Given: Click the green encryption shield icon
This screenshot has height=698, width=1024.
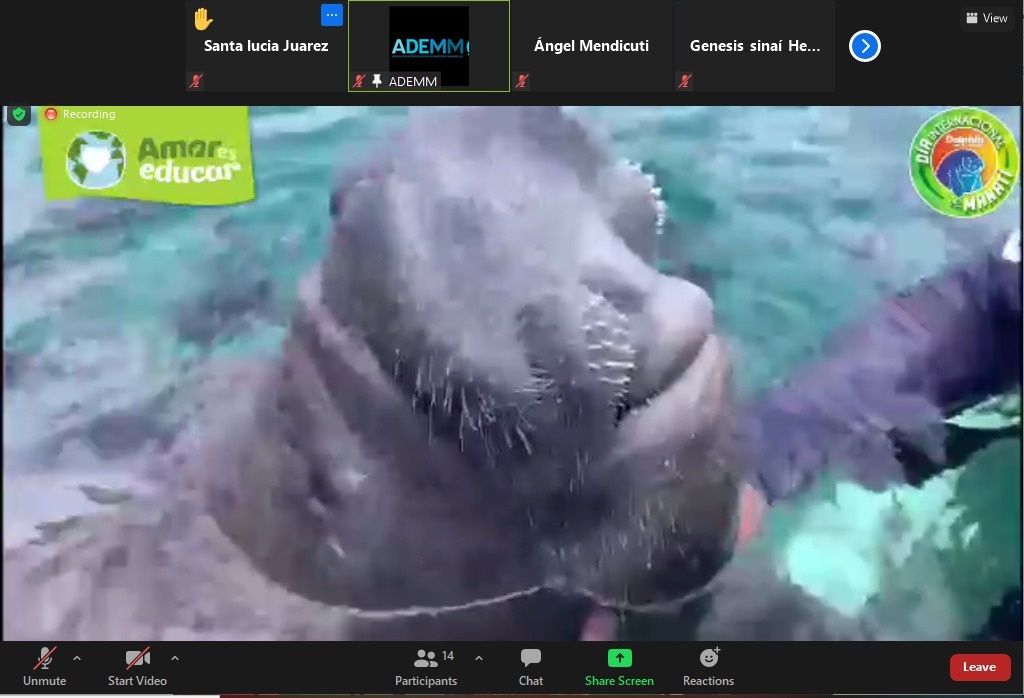Looking at the screenshot, I should pos(19,114).
